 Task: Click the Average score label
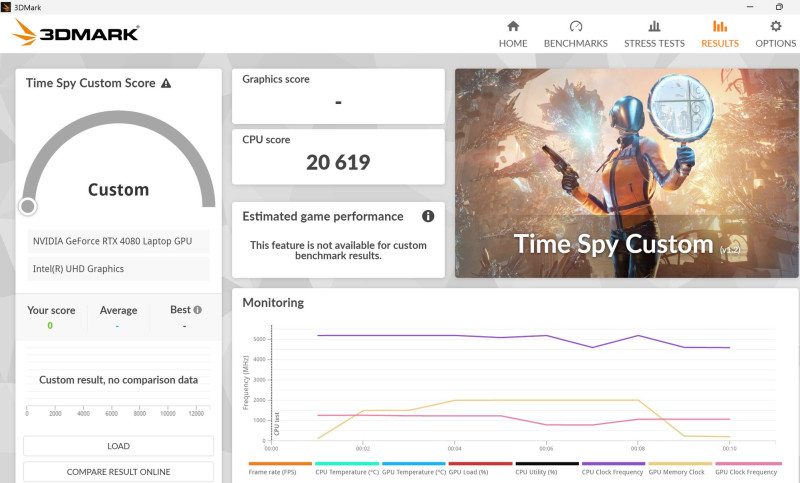point(118,310)
